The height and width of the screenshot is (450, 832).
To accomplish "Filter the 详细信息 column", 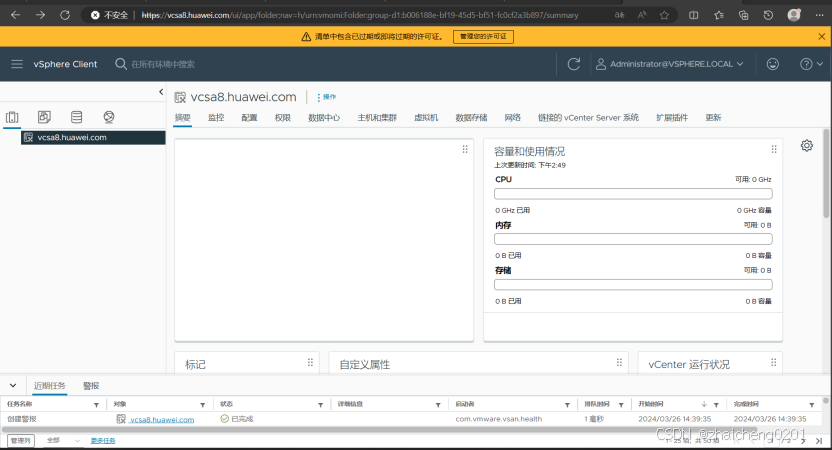I will (x=438, y=405).
